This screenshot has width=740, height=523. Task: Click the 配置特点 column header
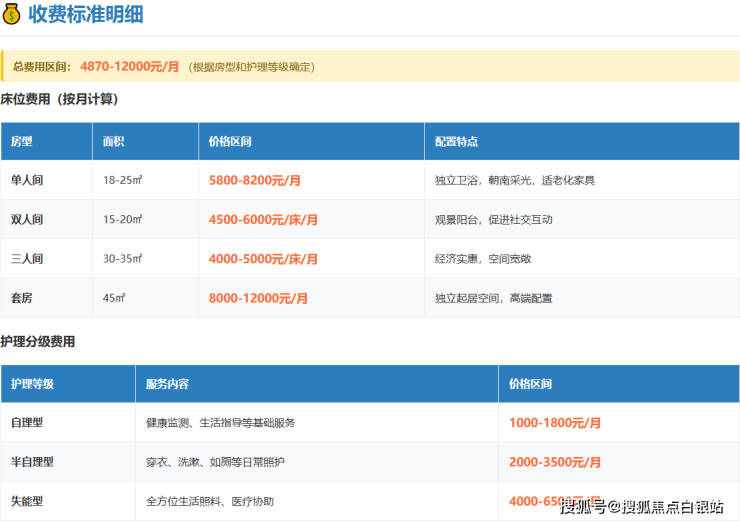tap(458, 141)
